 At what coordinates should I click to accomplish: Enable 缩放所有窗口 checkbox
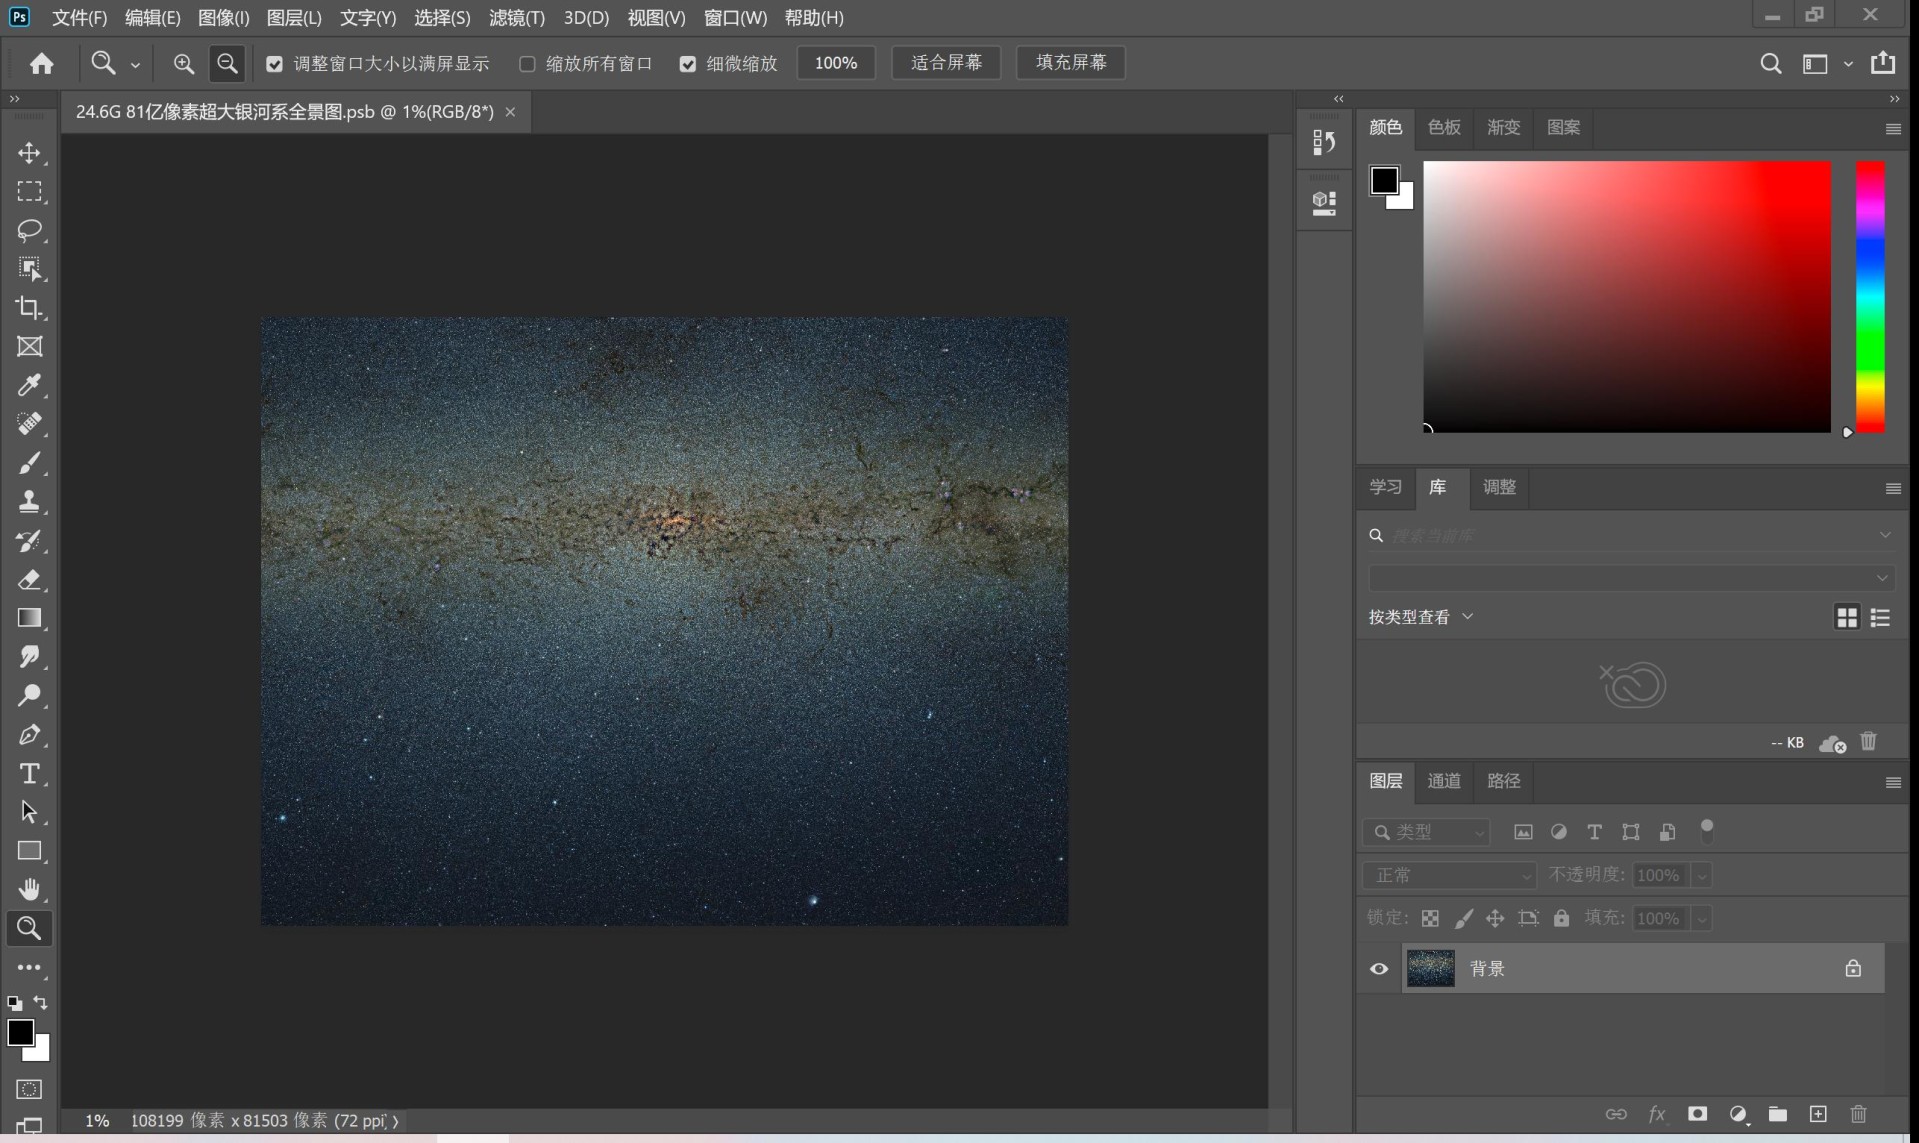[527, 64]
